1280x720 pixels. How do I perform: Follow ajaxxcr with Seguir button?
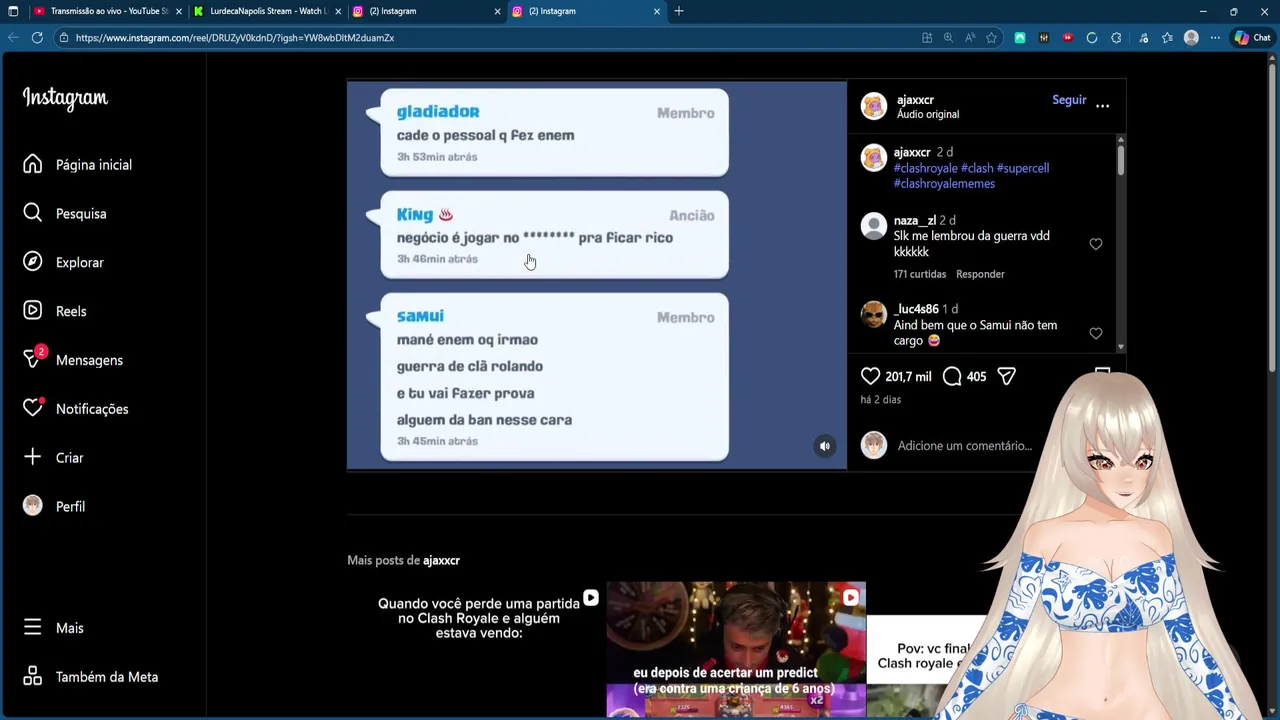coord(1069,100)
